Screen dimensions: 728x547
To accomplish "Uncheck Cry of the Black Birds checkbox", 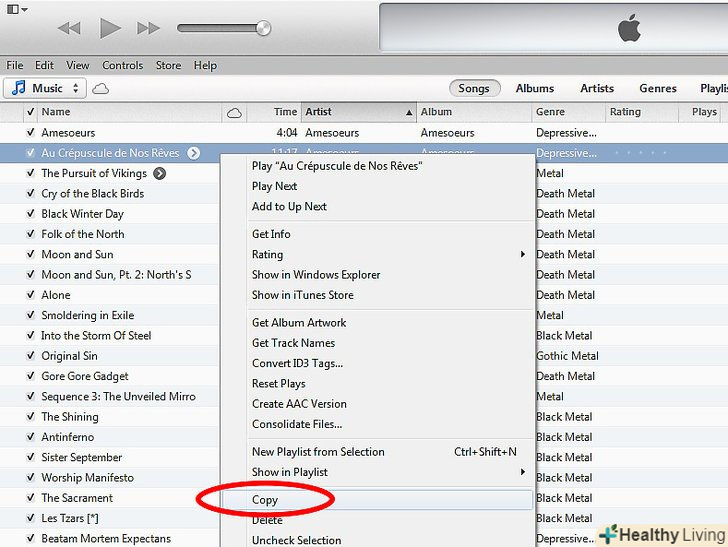I will click(31, 194).
